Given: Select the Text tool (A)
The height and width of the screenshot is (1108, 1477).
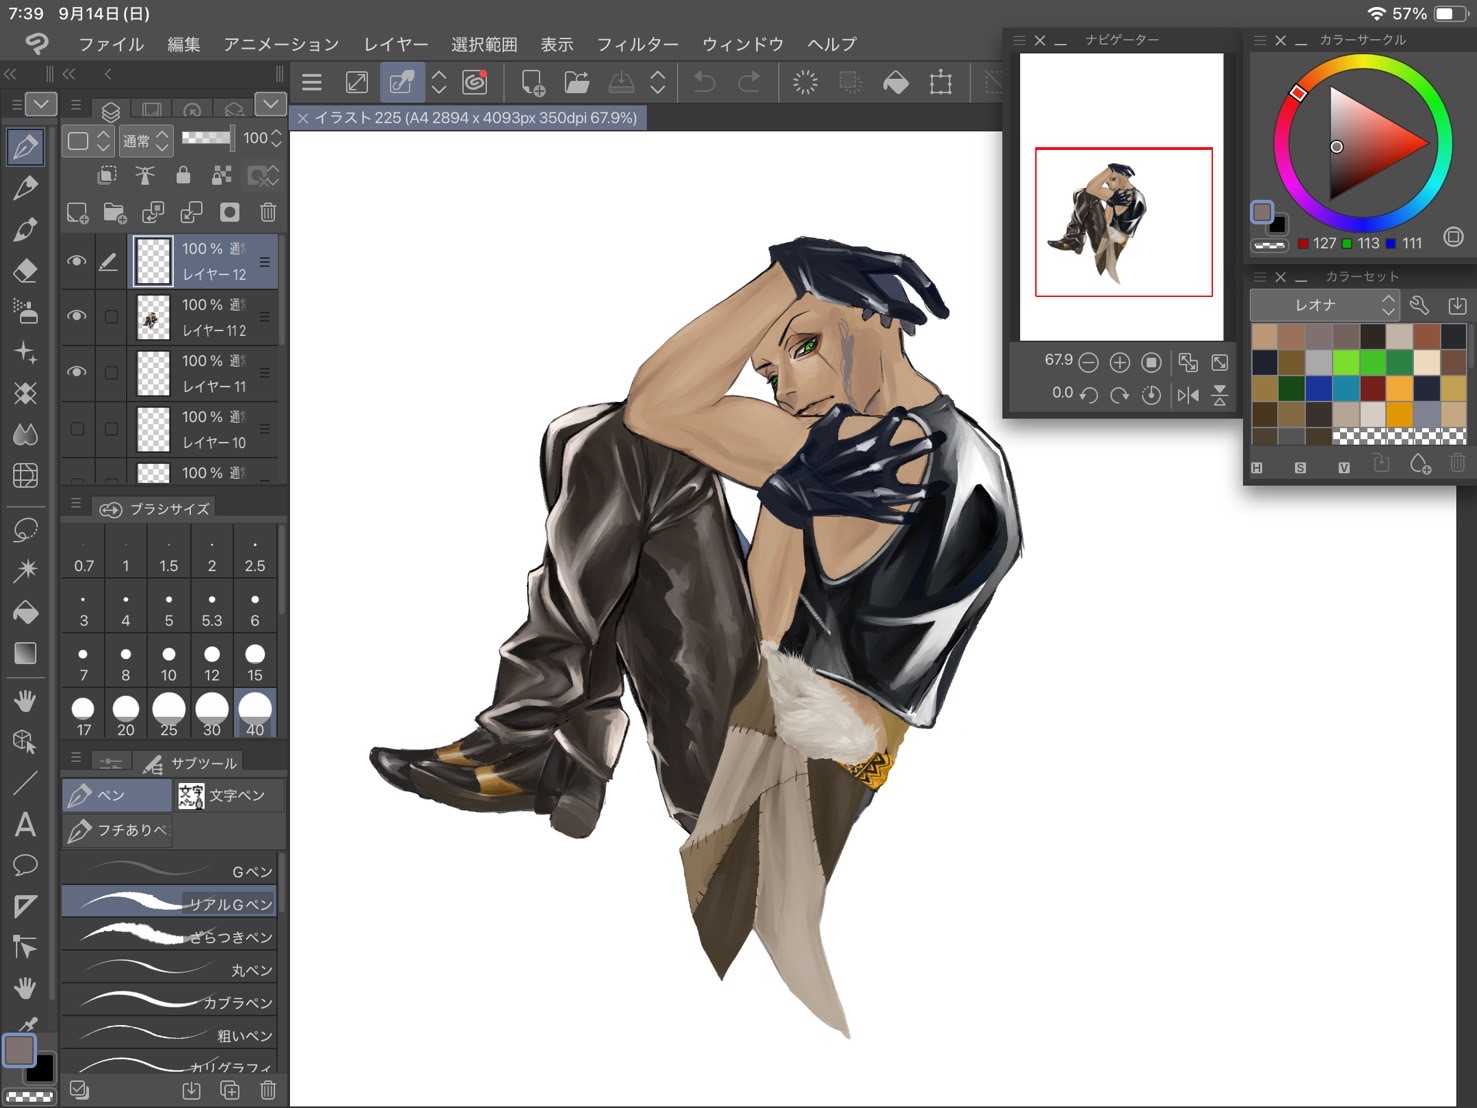Looking at the screenshot, I should tap(26, 825).
